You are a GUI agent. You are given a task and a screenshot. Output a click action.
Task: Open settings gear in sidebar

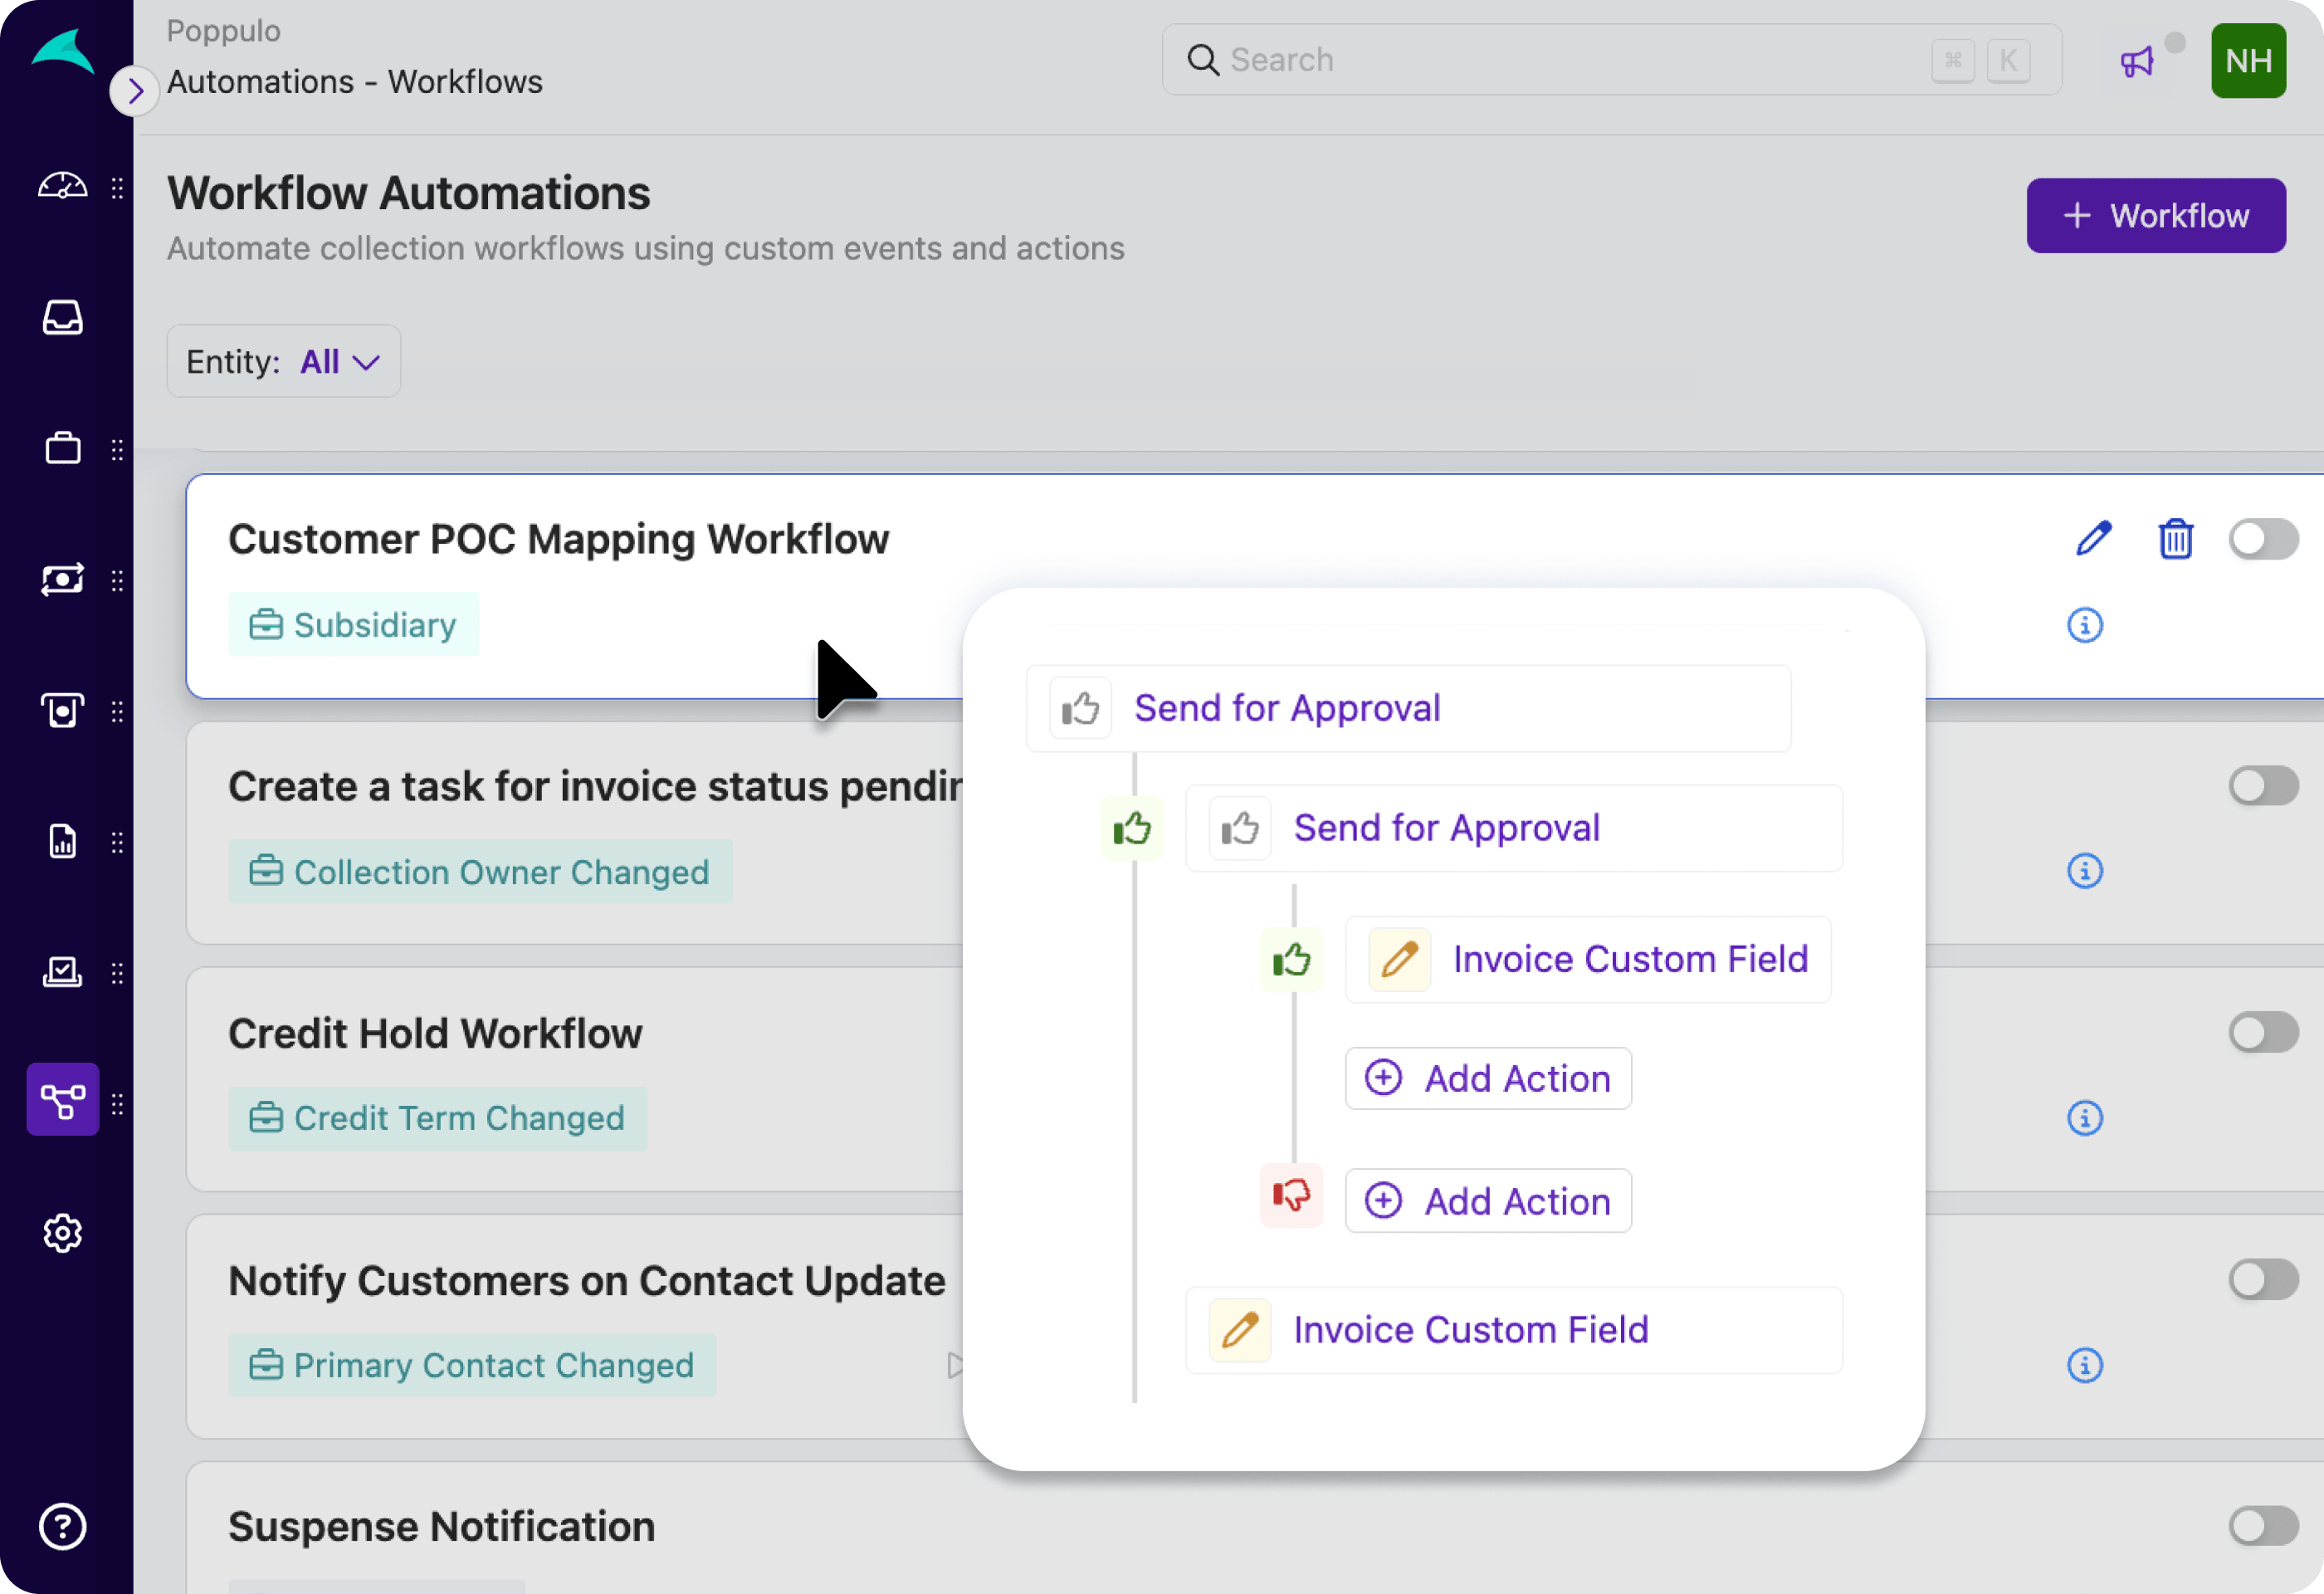pos(62,1232)
